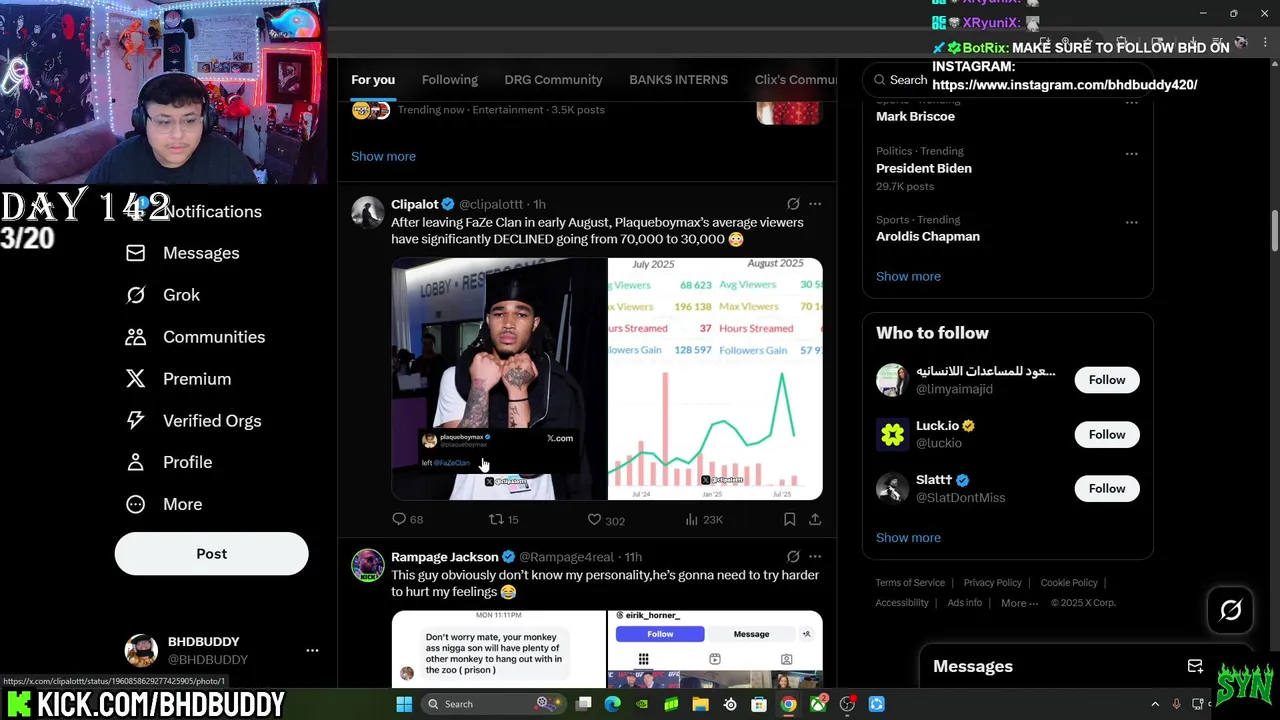Open the text-message screenshot in Rampage post
The image size is (1280, 720).
click(499, 650)
